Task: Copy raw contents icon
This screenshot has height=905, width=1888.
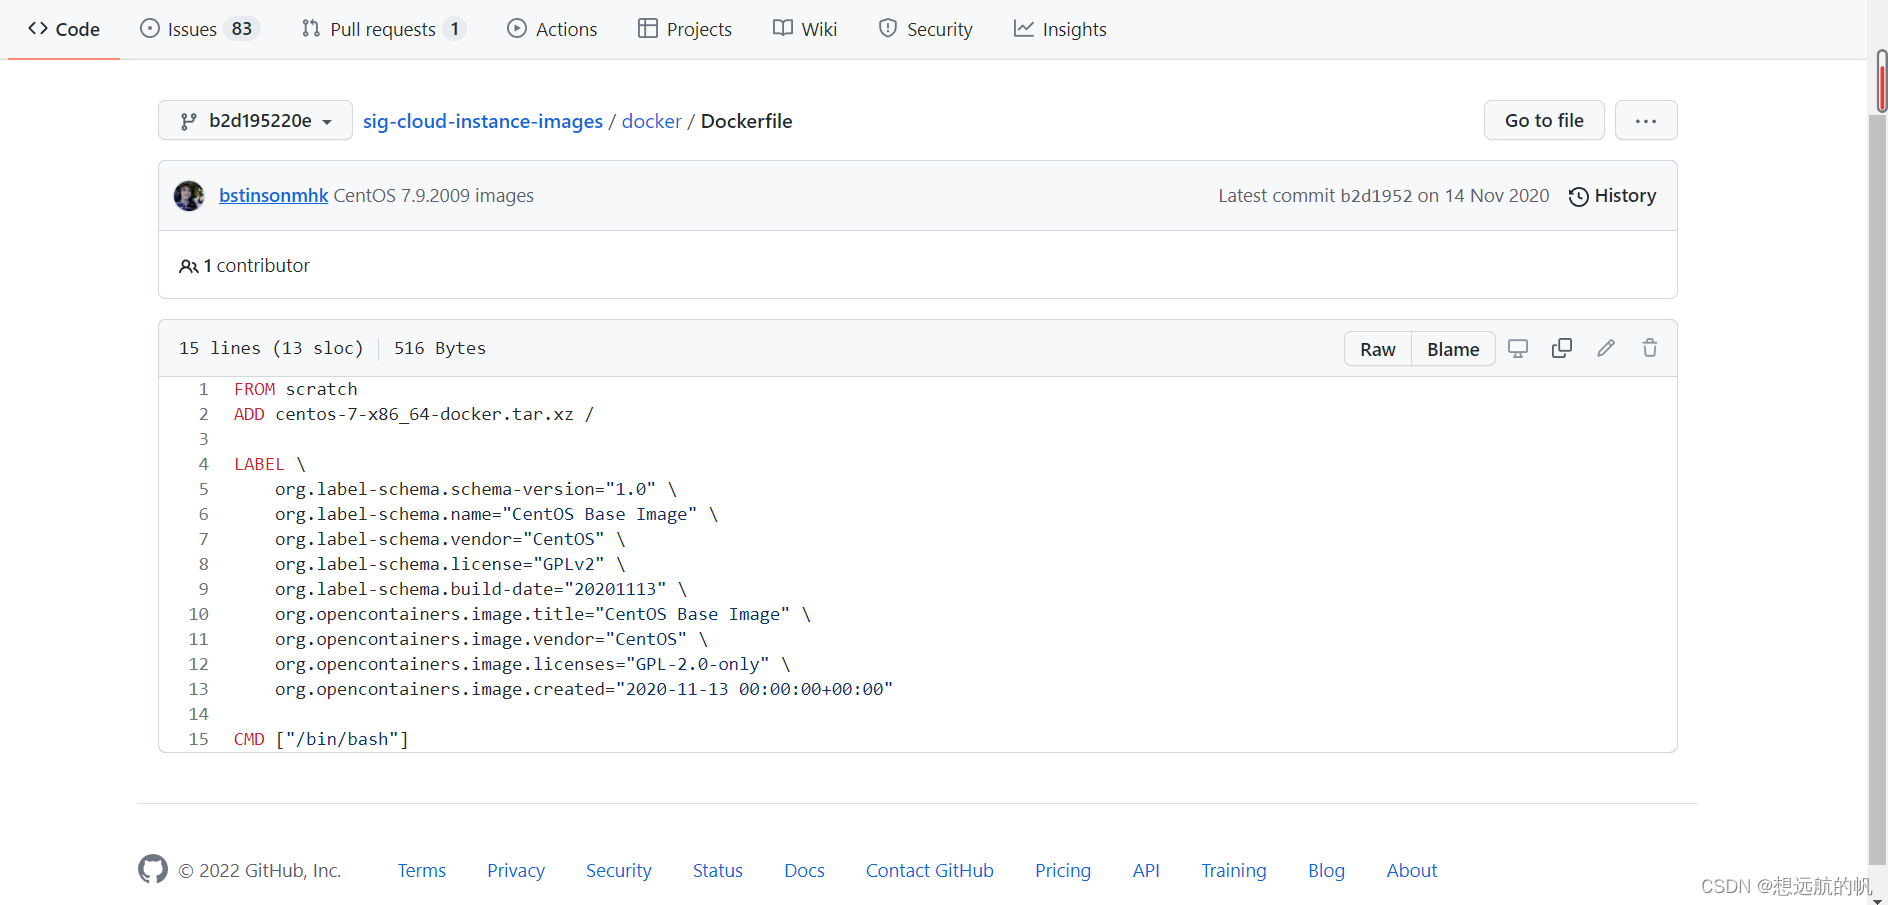Action: [x=1562, y=348]
